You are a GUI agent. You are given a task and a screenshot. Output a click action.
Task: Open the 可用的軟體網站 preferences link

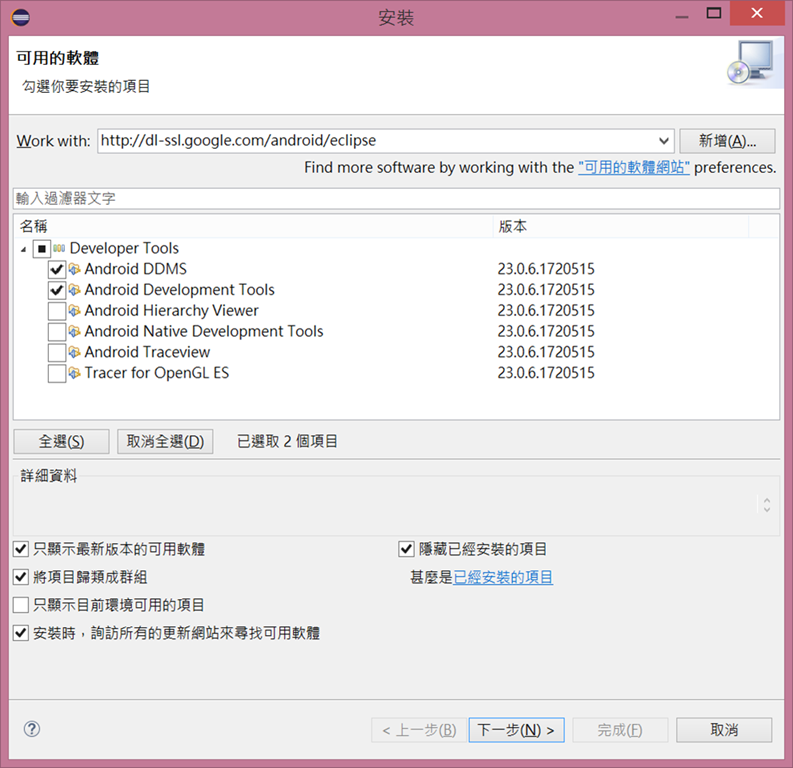pos(634,167)
